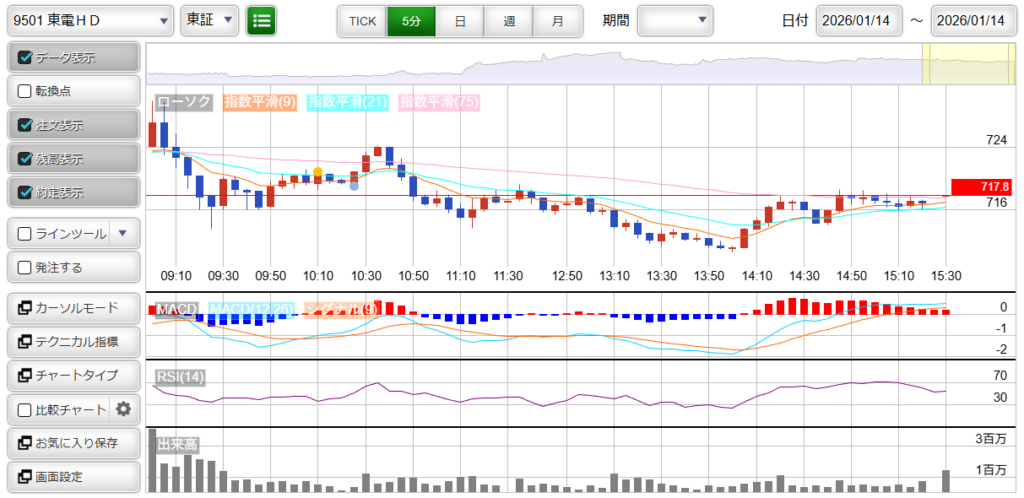The height and width of the screenshot is (498, 1024).
Task: Click the orange marker on the chart
Action: (x=318, y=173)
